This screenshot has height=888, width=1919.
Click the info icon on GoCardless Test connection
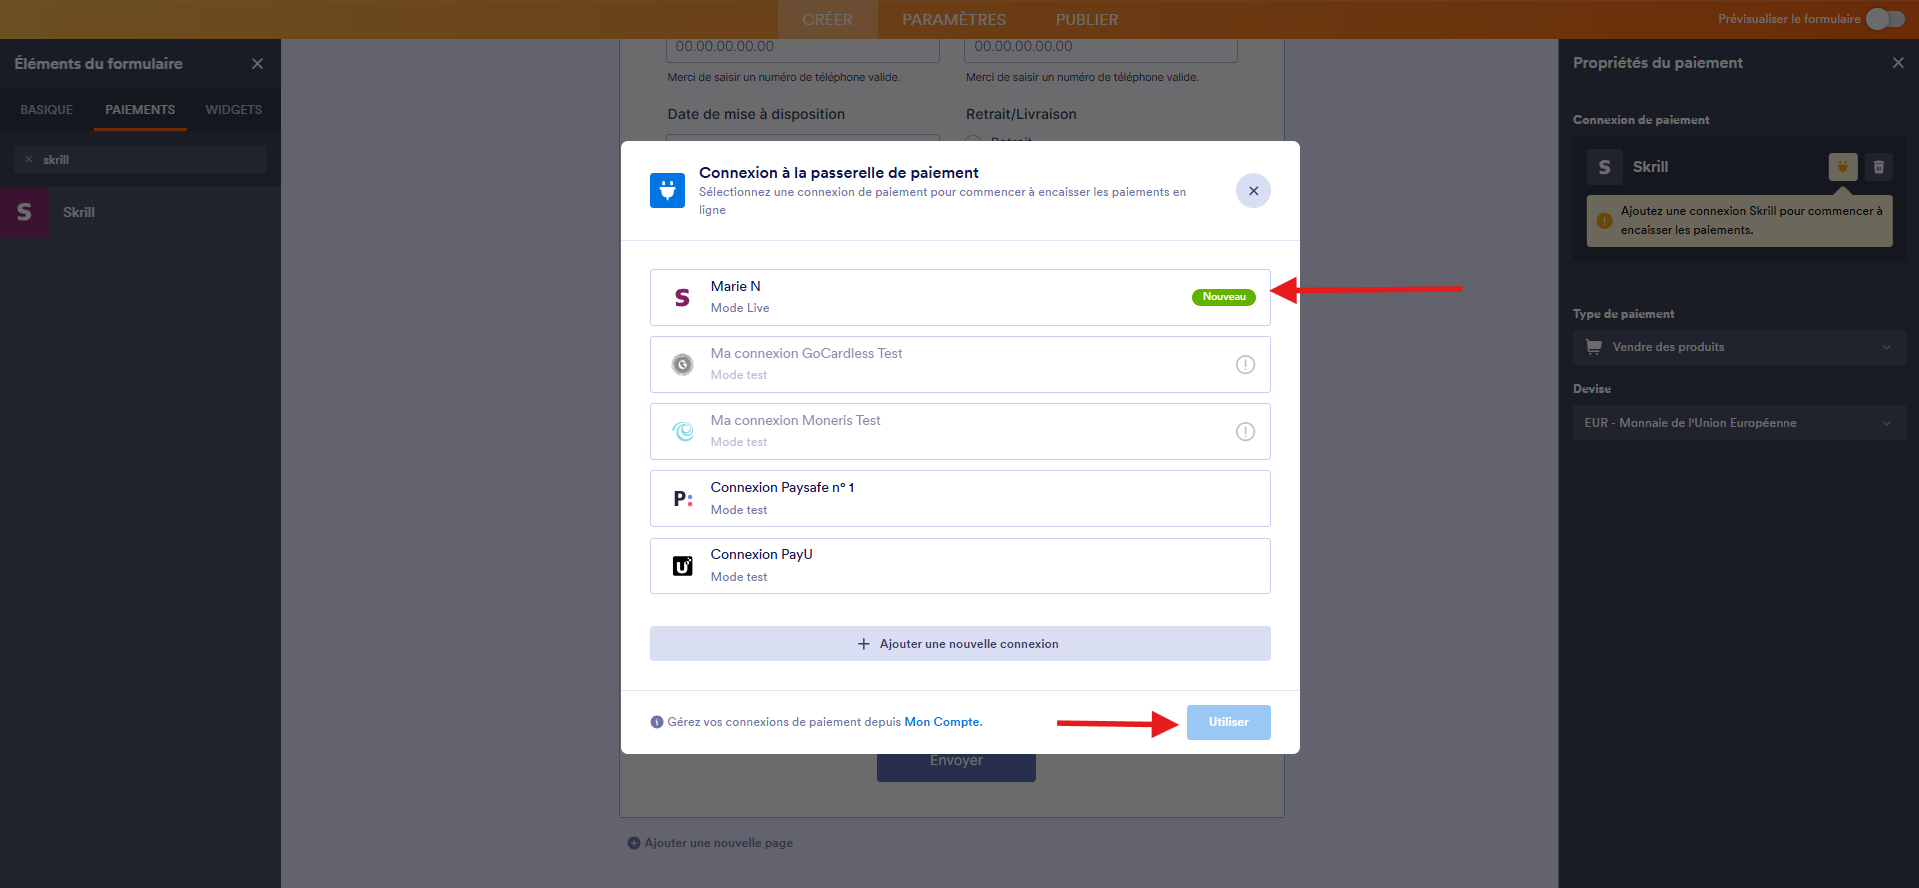[1245, 364]
